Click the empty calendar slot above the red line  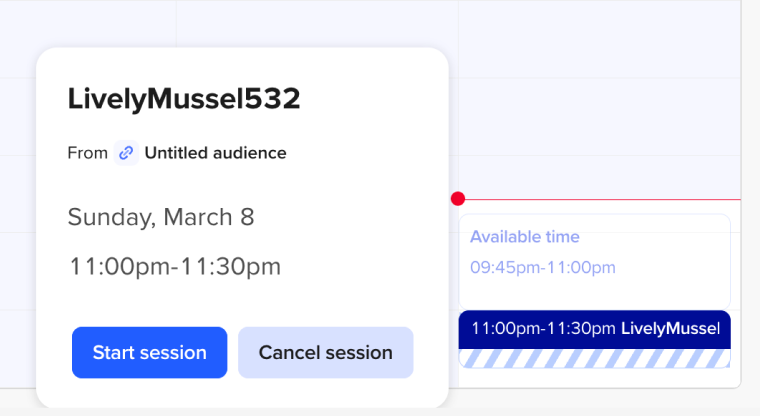click(600, 120)
